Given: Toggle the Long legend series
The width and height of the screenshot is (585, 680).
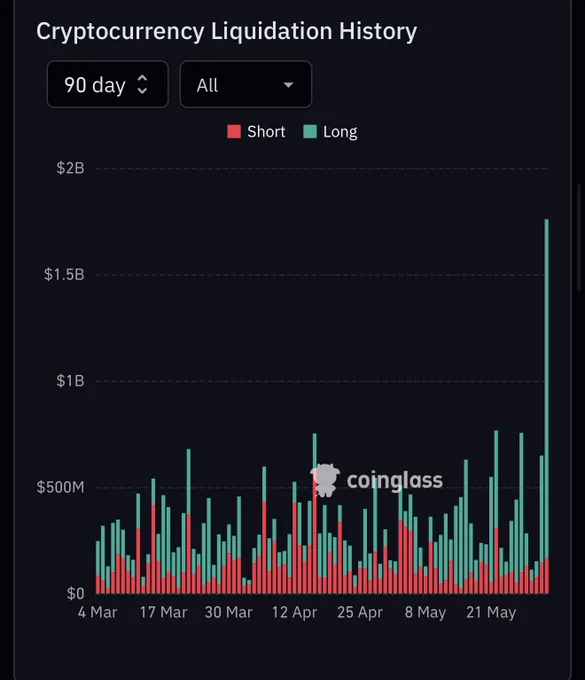Looking at the screenshot, I should (330, 131).
